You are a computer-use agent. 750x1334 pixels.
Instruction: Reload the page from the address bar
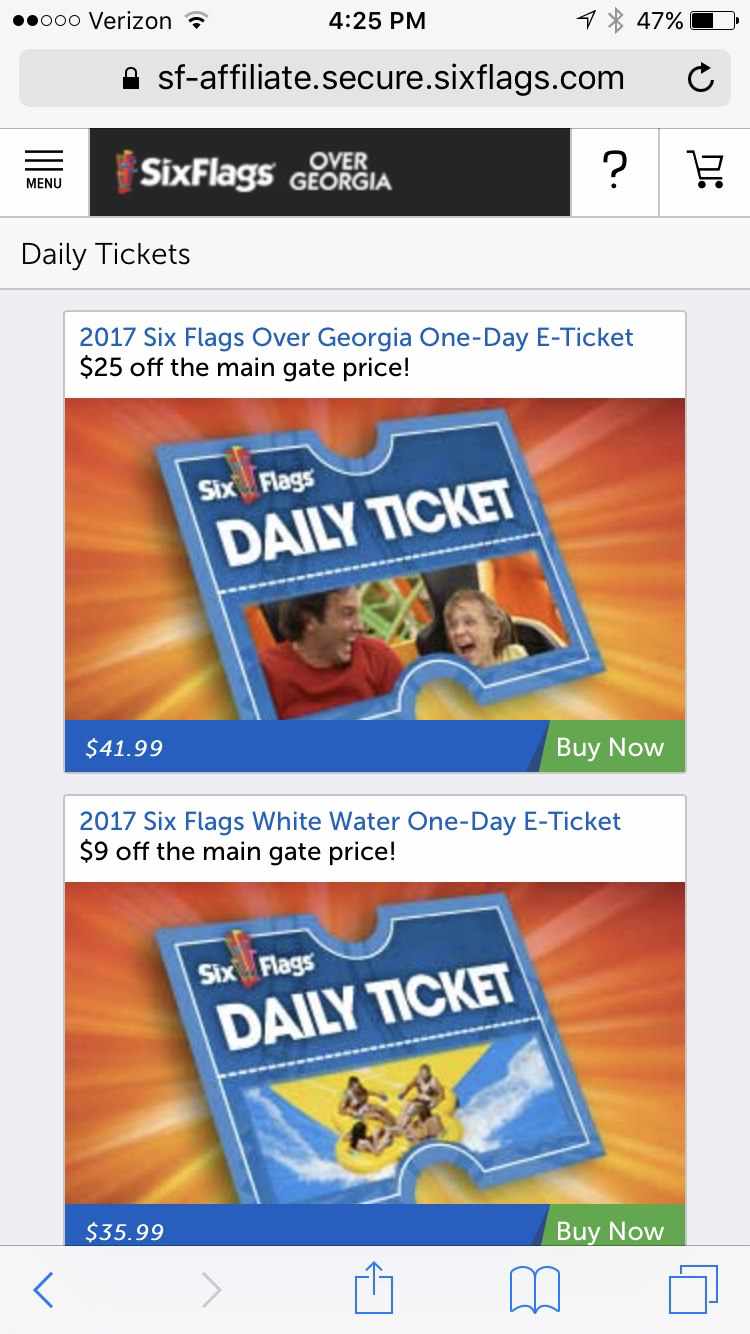[x=702, y=78]
